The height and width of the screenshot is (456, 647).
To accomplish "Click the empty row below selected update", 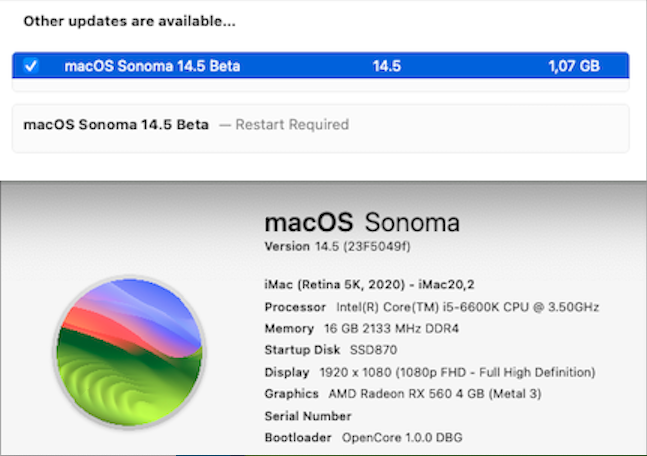I will coord(321,85).
